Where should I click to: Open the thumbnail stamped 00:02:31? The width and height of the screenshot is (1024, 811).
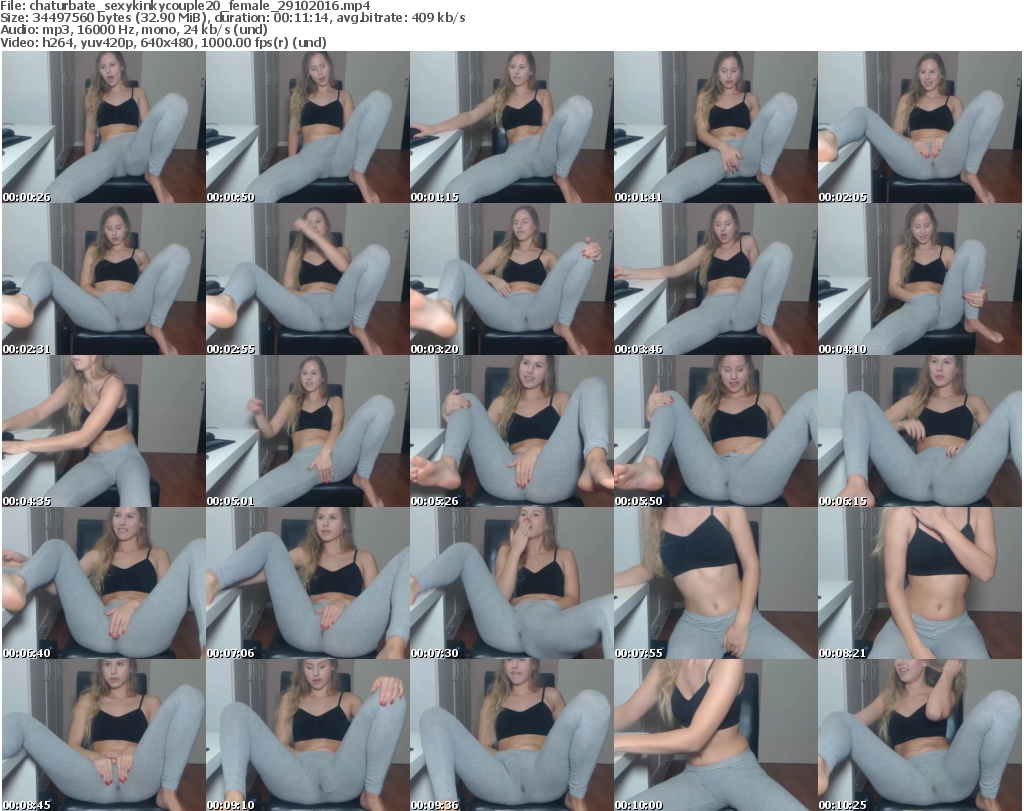(x=104, y=279)
